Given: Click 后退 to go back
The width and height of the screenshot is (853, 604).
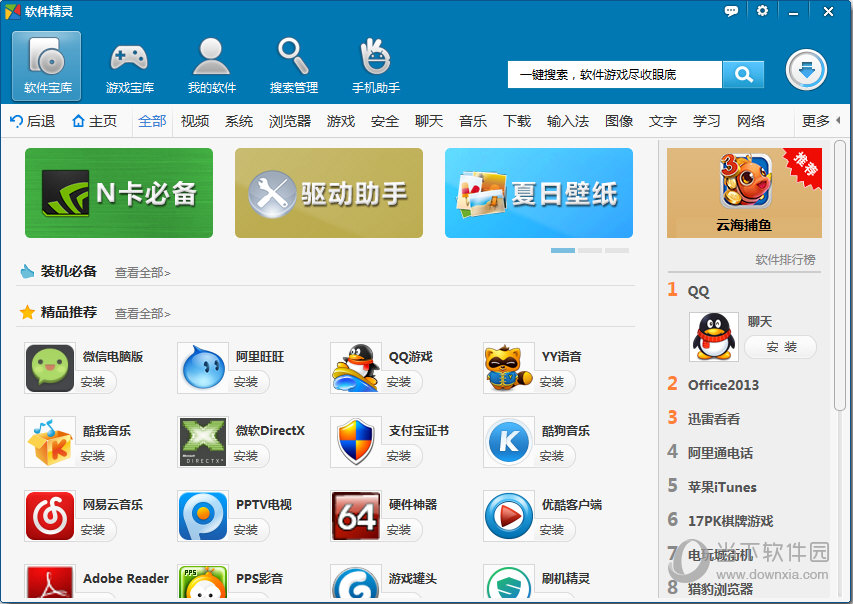Looking at the screenshot, I should [33, 121].
